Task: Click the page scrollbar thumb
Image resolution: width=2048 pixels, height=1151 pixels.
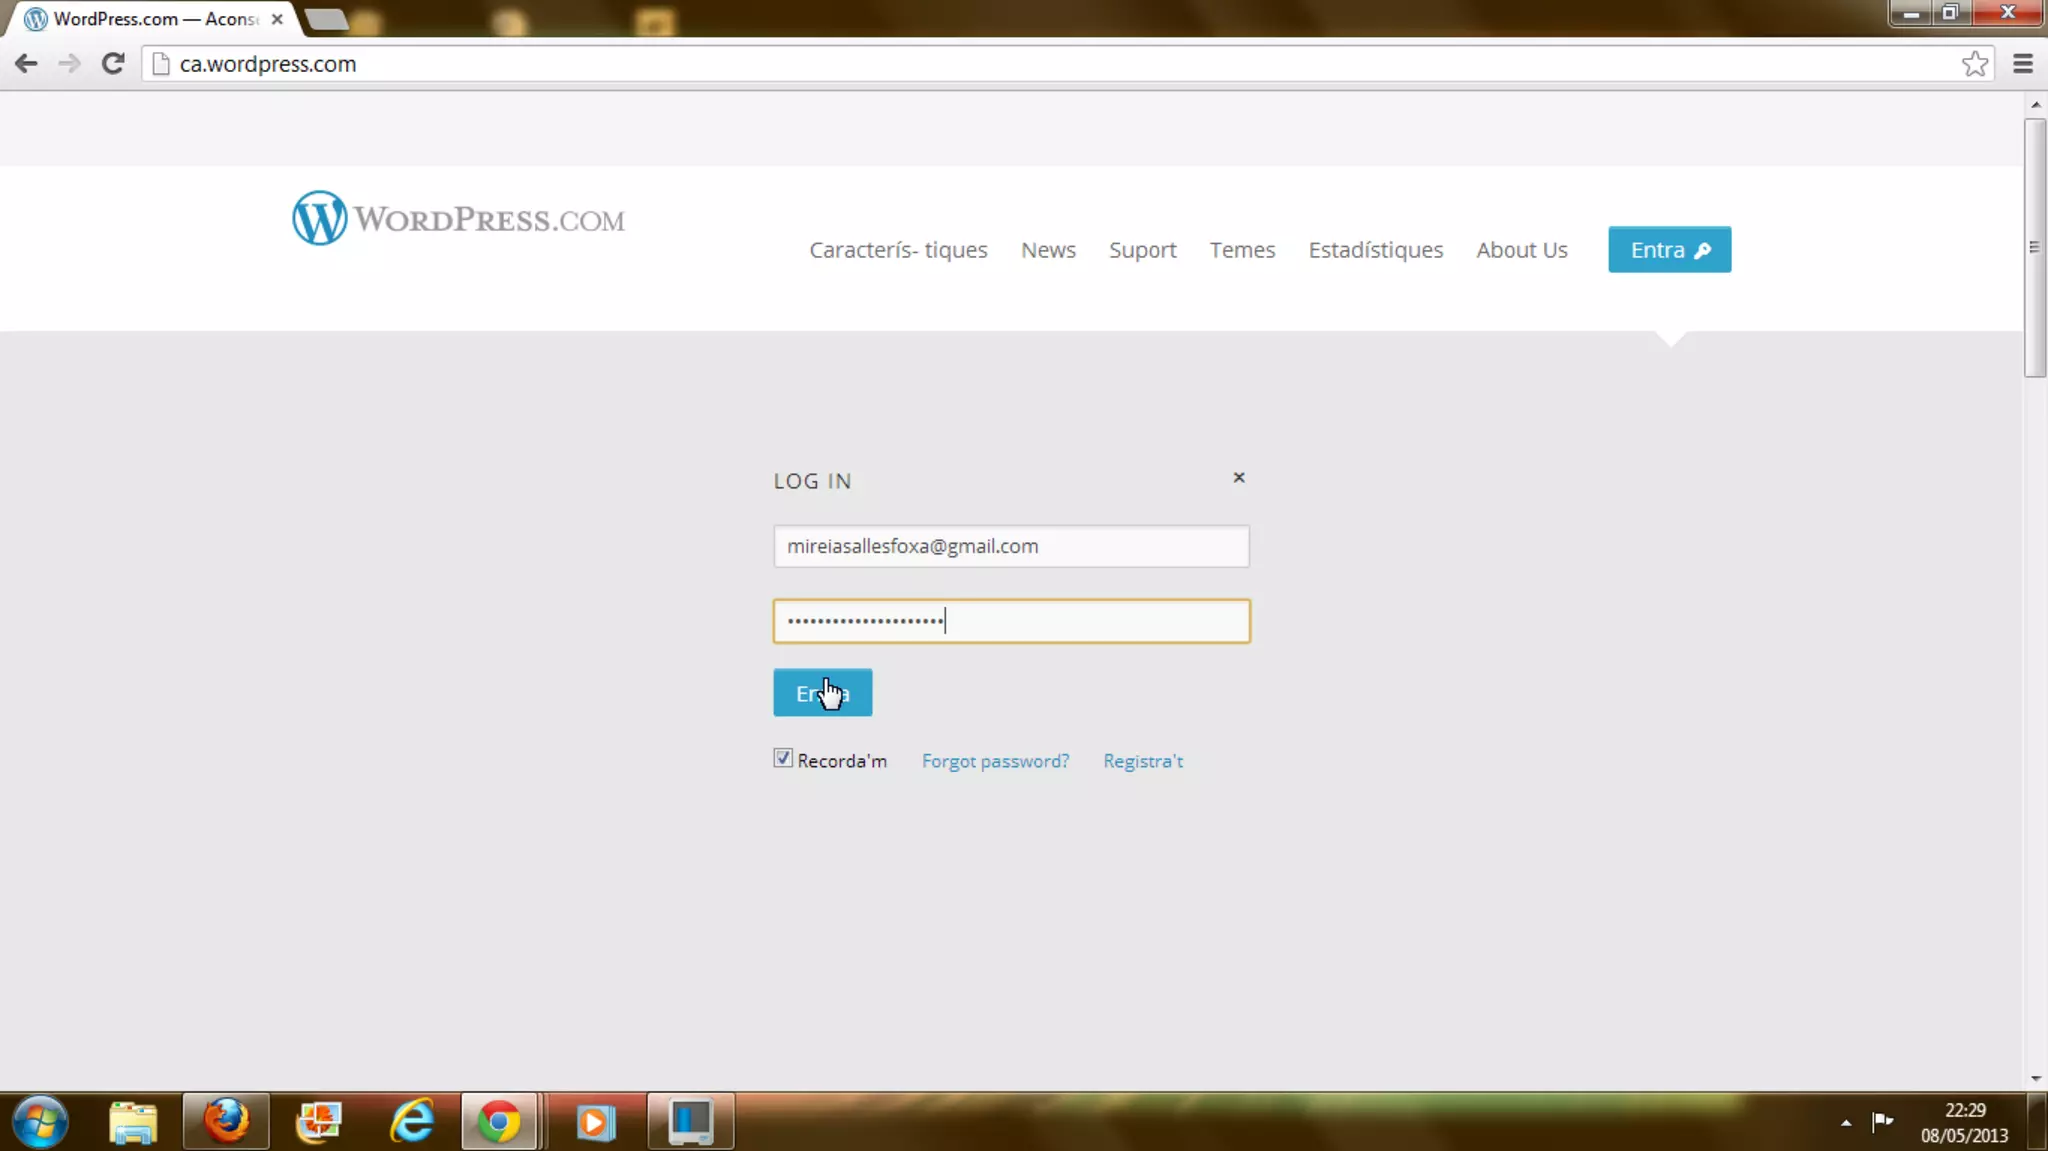Action: [2034, 247]
